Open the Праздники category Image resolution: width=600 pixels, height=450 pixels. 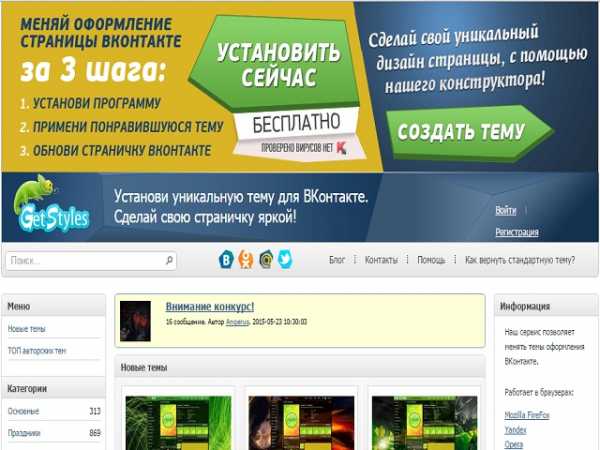tap(24, 433)
